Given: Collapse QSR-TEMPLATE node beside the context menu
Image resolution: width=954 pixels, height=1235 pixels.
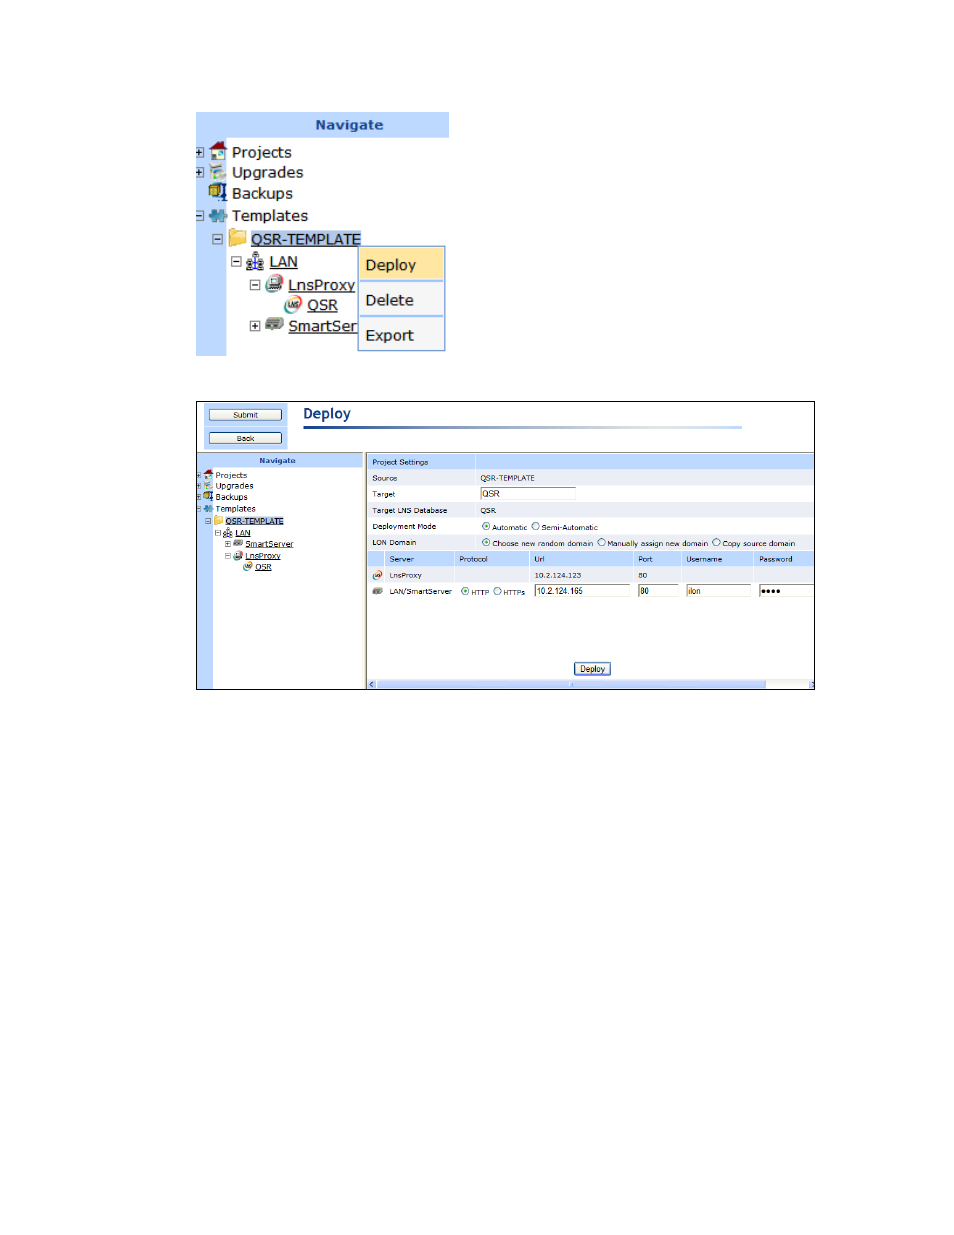Looking at the screenshot, I should point(217,239).
